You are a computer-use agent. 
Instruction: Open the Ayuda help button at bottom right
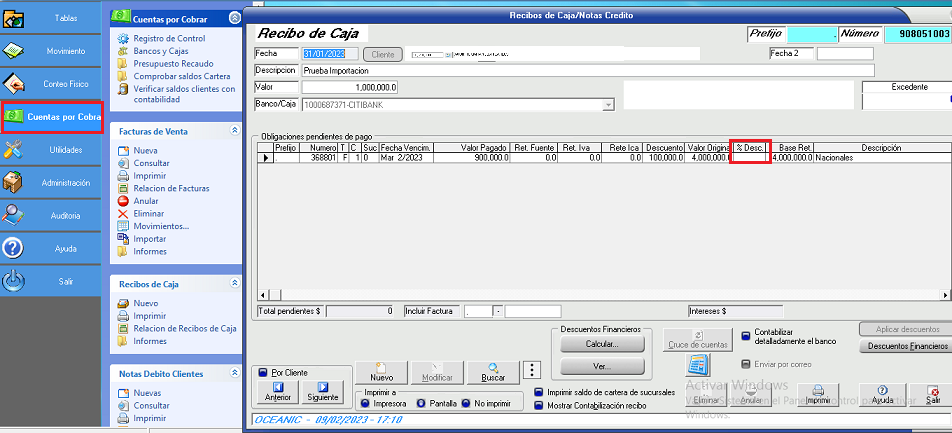(882, 394)
